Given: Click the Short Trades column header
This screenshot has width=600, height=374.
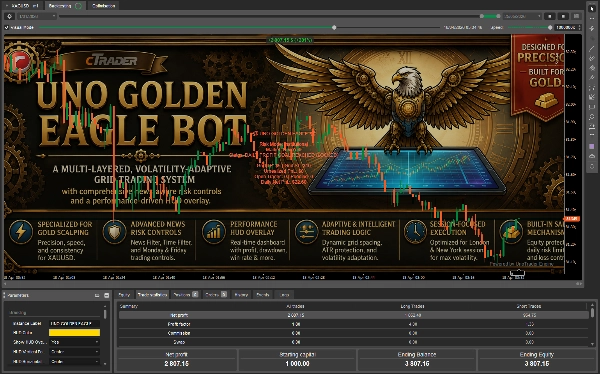Looking at the screenshot, I should 529,306.
